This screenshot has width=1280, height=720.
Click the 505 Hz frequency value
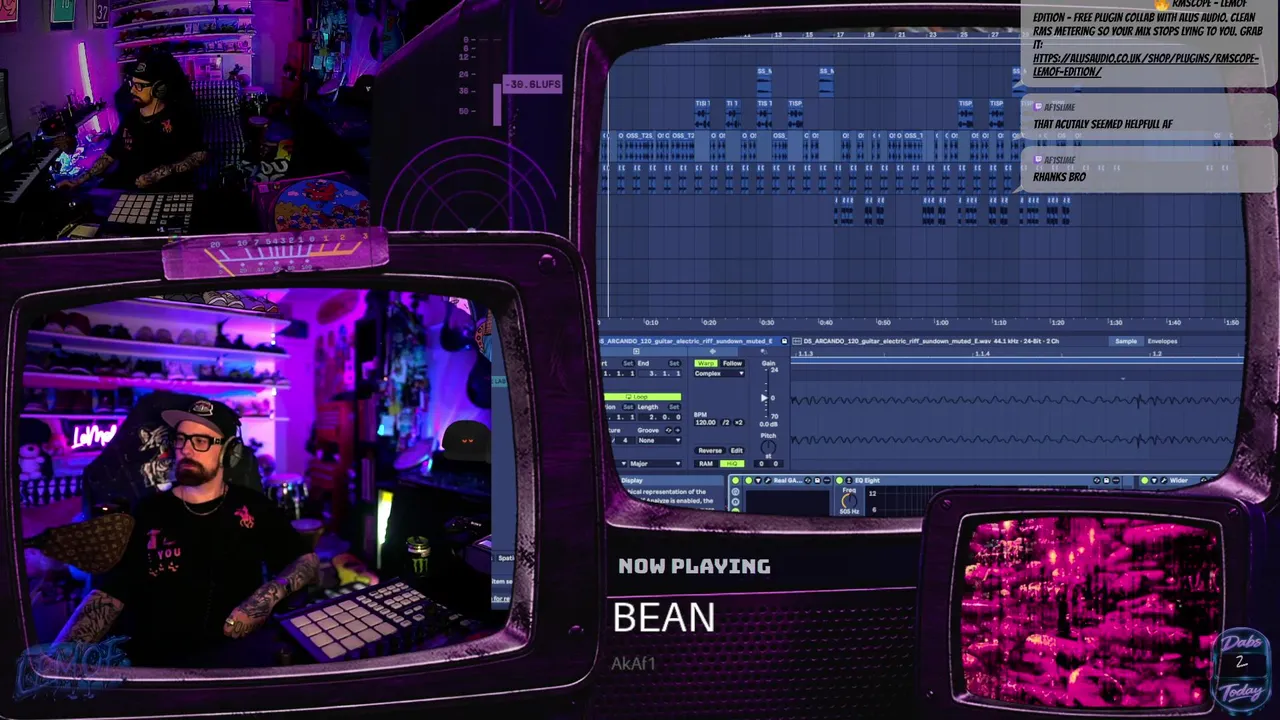pyautogui.click(x=849, y=511)
